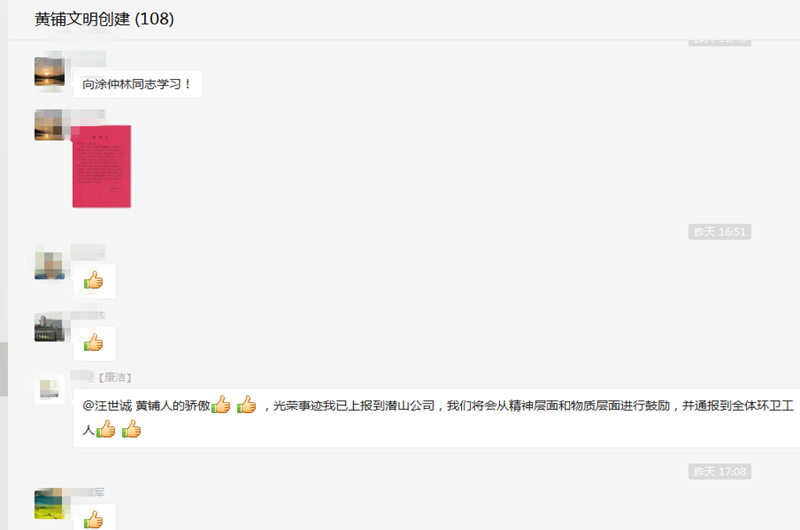Click the last thumbs-up after 人 in long message
This screenshot has height=530, width=800.
pos(132,429)
